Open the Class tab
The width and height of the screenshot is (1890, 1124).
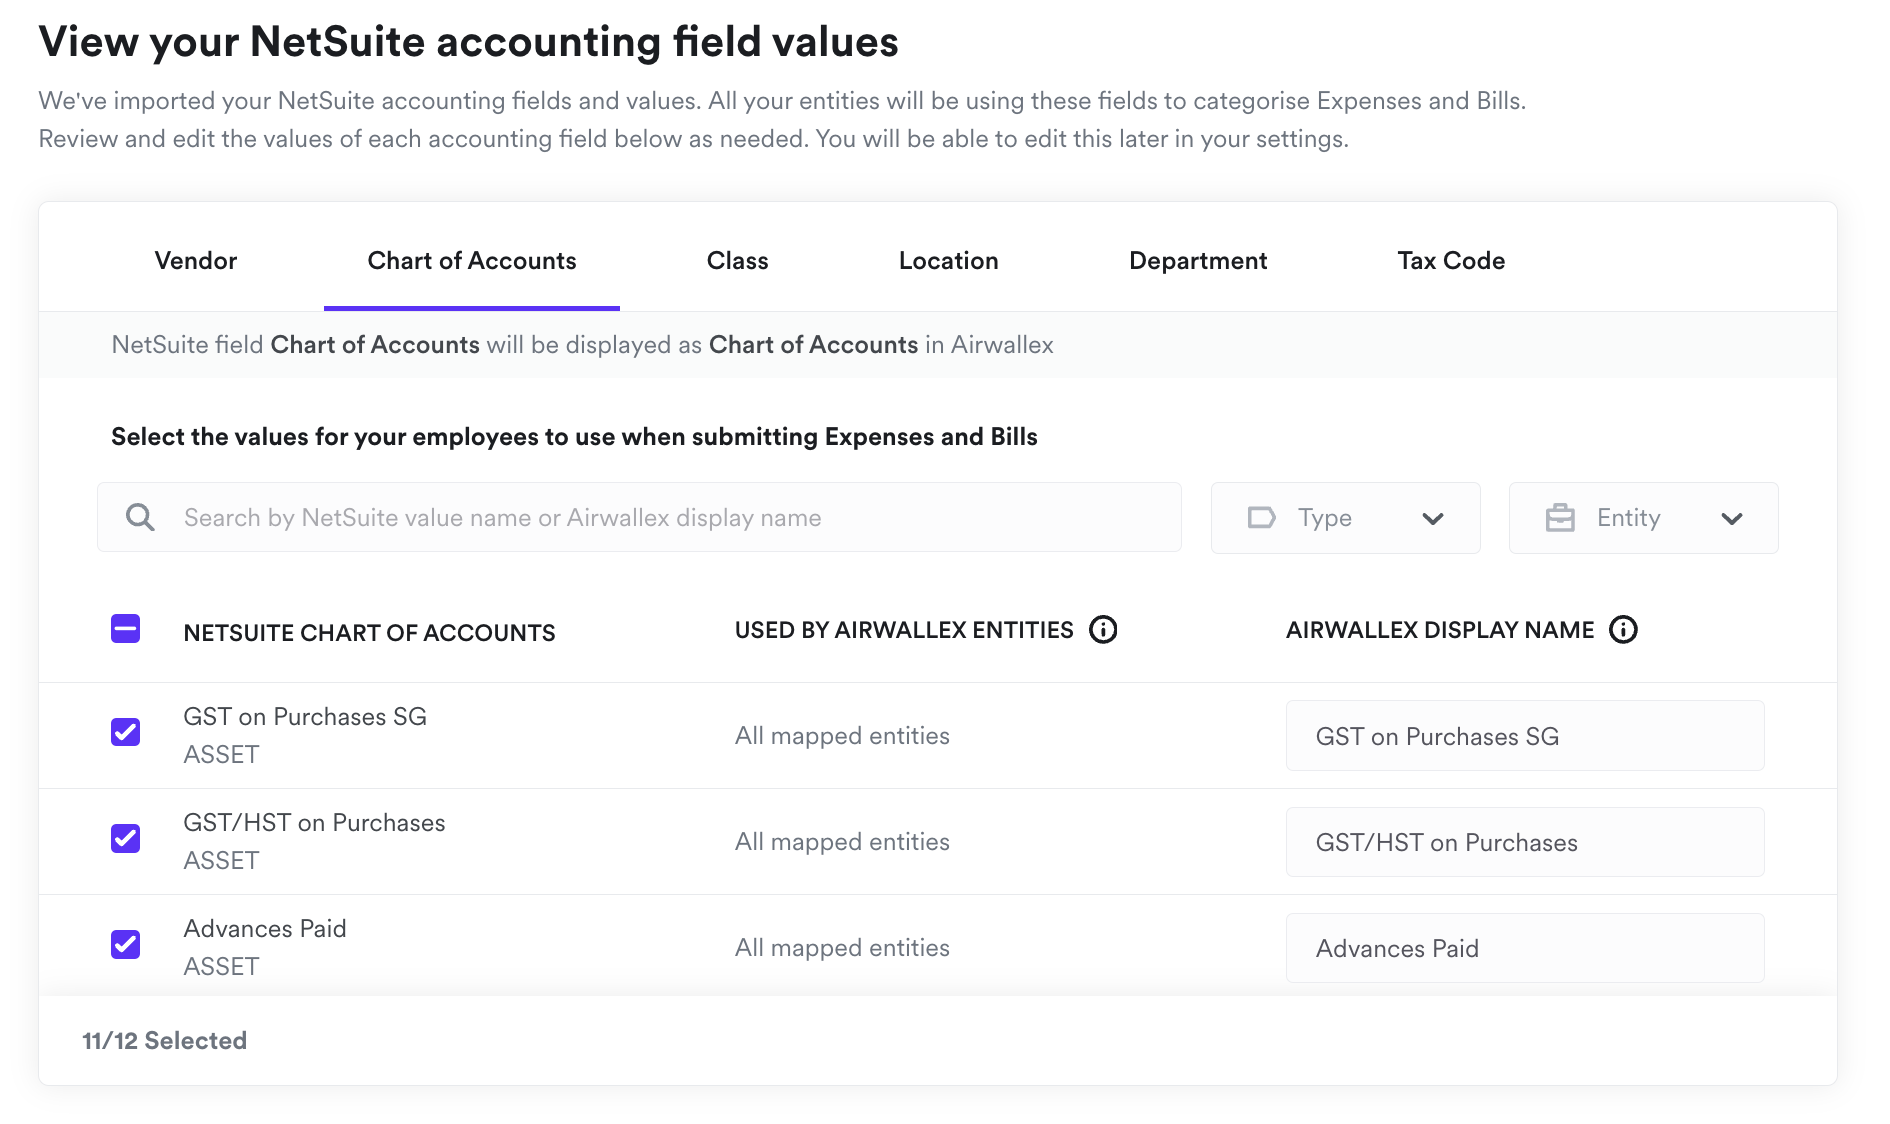click(x=737, y=261)
